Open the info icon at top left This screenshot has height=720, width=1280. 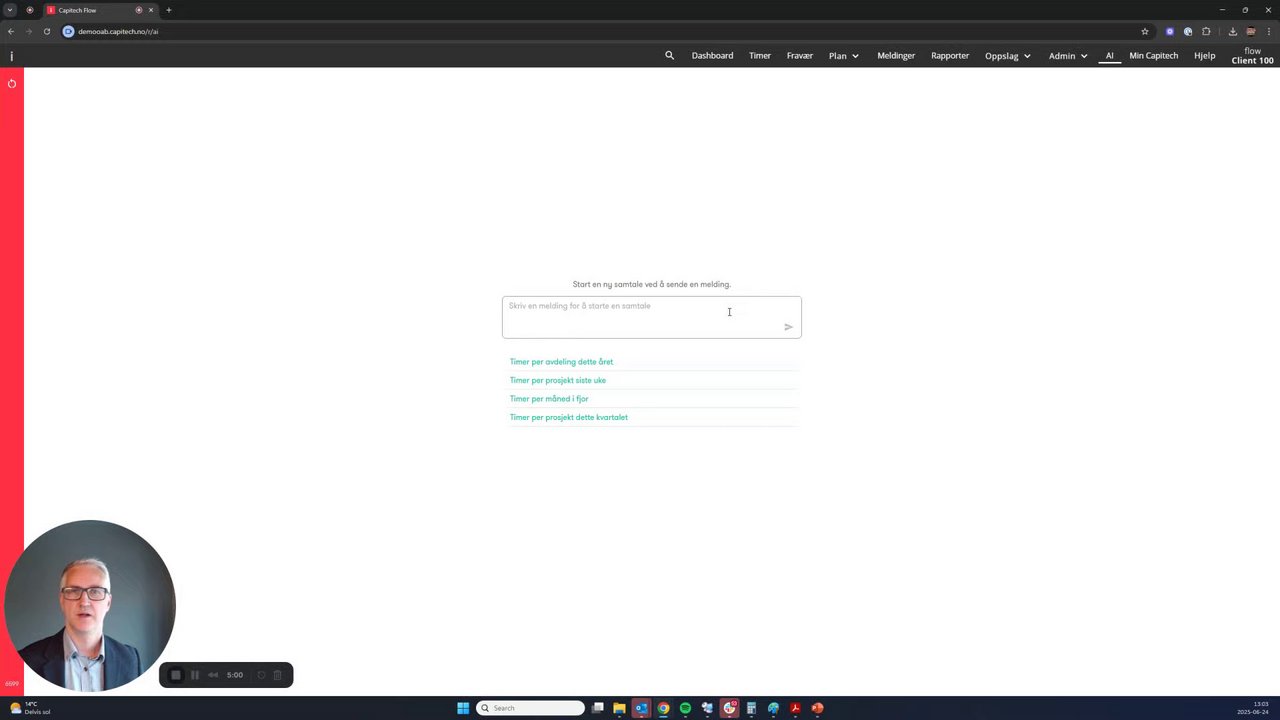pos(12,56)
